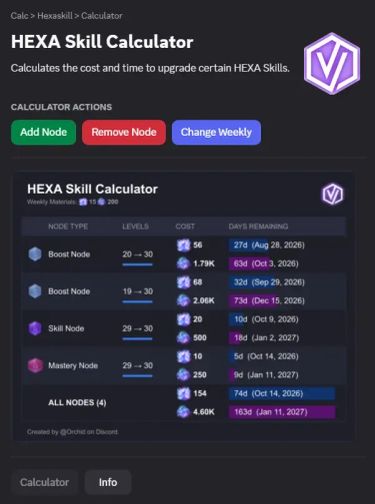
Task: Click the Sol Erda icon beside total 154
Action: coord(183,393)
